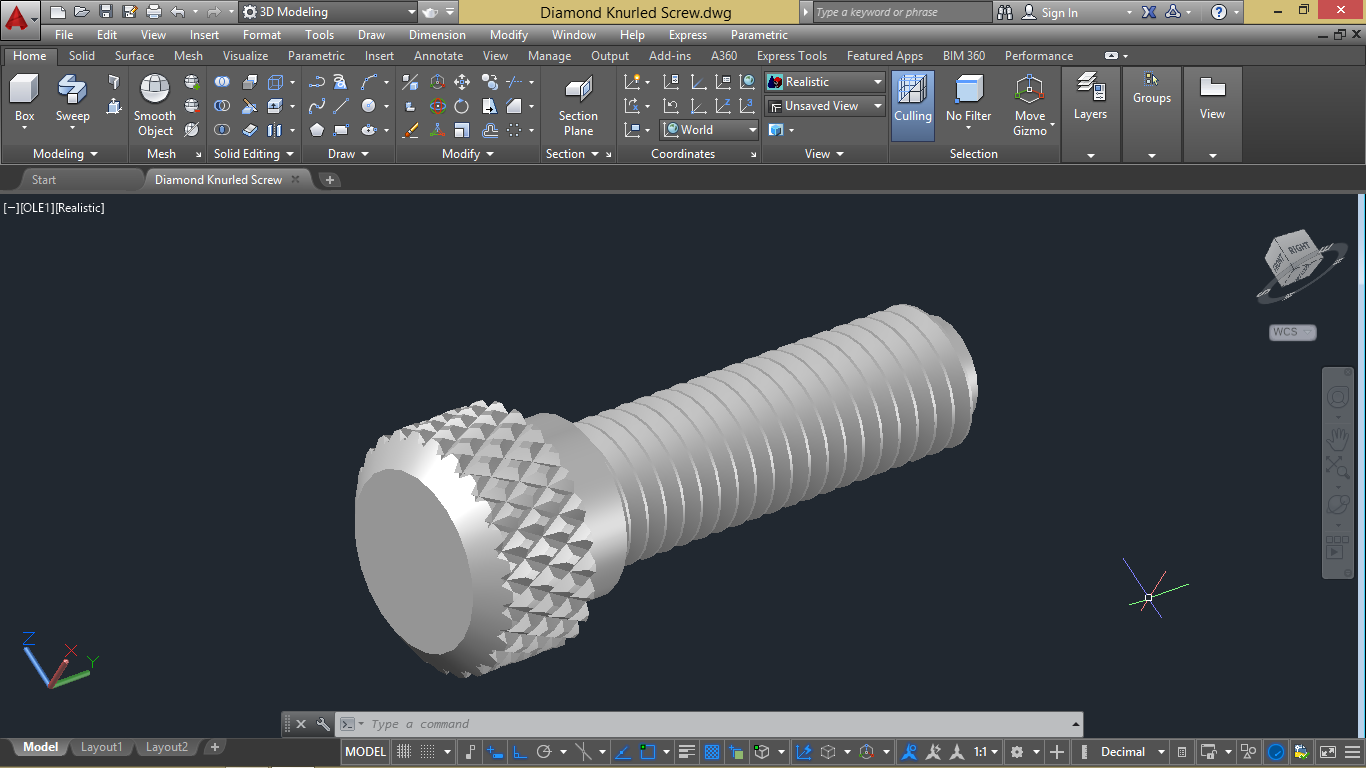Open the command line customize wrench
This screenshot has height=768, width=1366.
coord(323,724)
